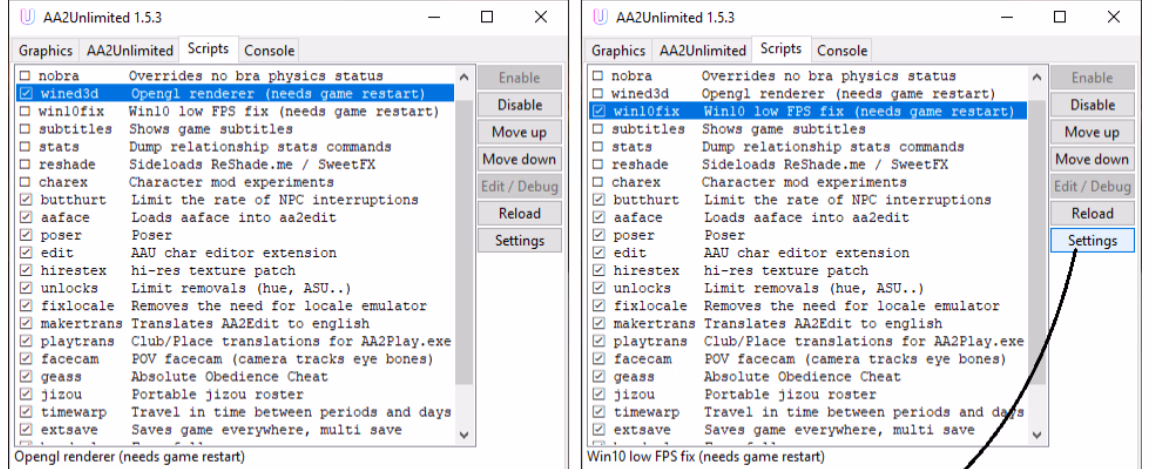Click scroll up arrow in right script list

1036,76
